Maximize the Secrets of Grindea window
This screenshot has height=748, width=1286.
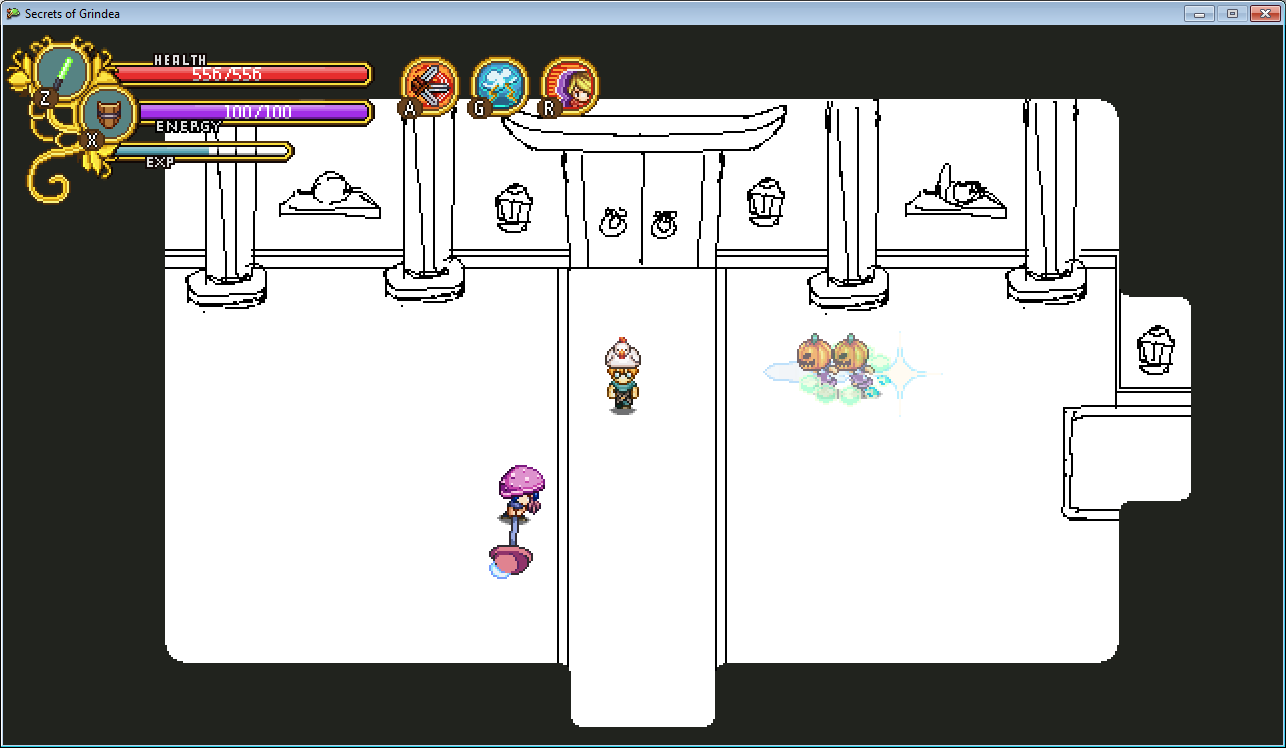pyautogui.click(x=1232, y=13)
